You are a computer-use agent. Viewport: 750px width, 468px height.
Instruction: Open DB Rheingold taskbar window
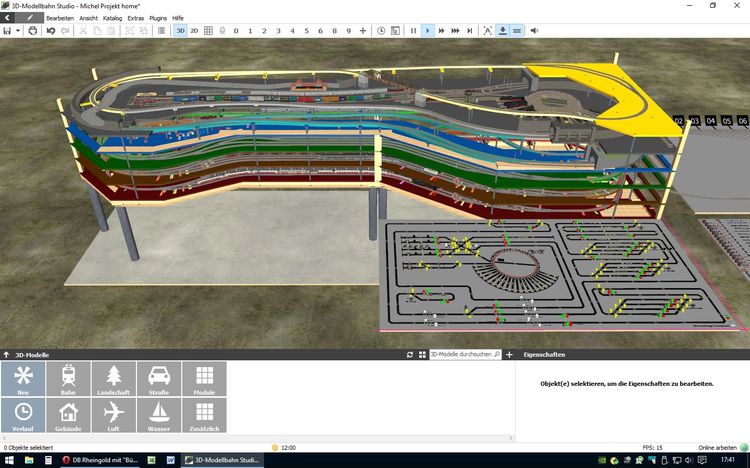pyautogui.click(x=102, y=460)
